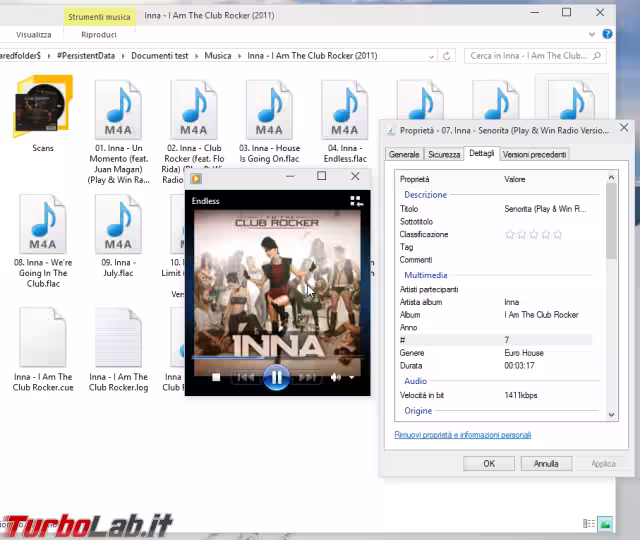
Task: Refresh the Explorer folder view
Action: [x=447, y=56]
